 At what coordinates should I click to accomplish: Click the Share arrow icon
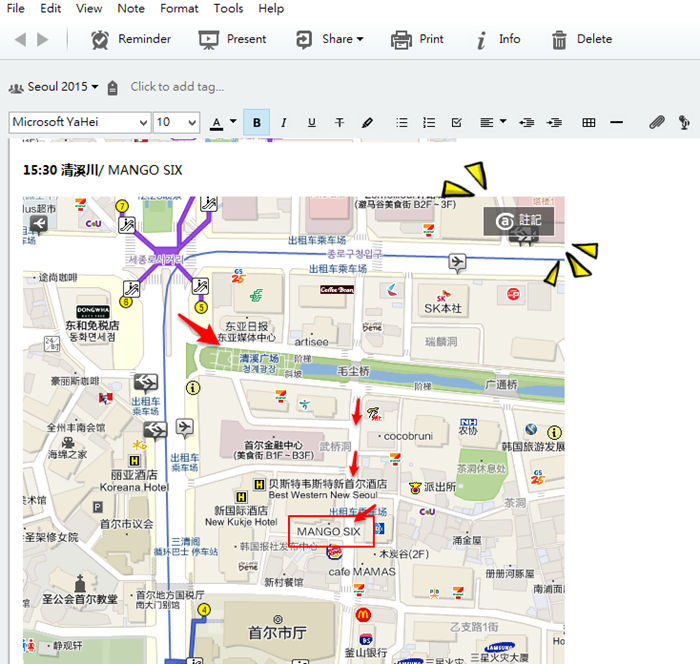[x=304, y=40]
